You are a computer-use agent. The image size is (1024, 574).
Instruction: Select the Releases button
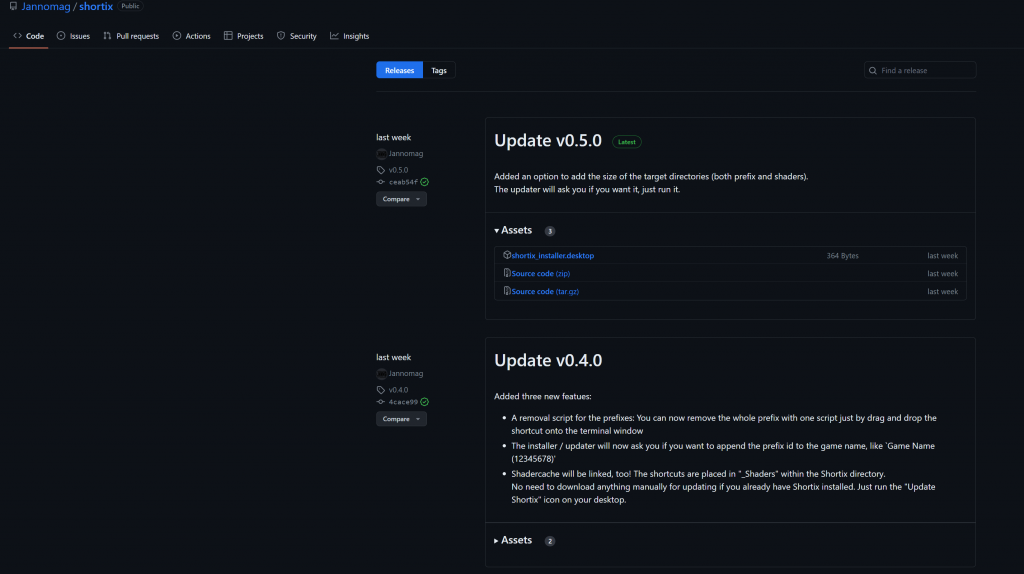tap(399, 70)
